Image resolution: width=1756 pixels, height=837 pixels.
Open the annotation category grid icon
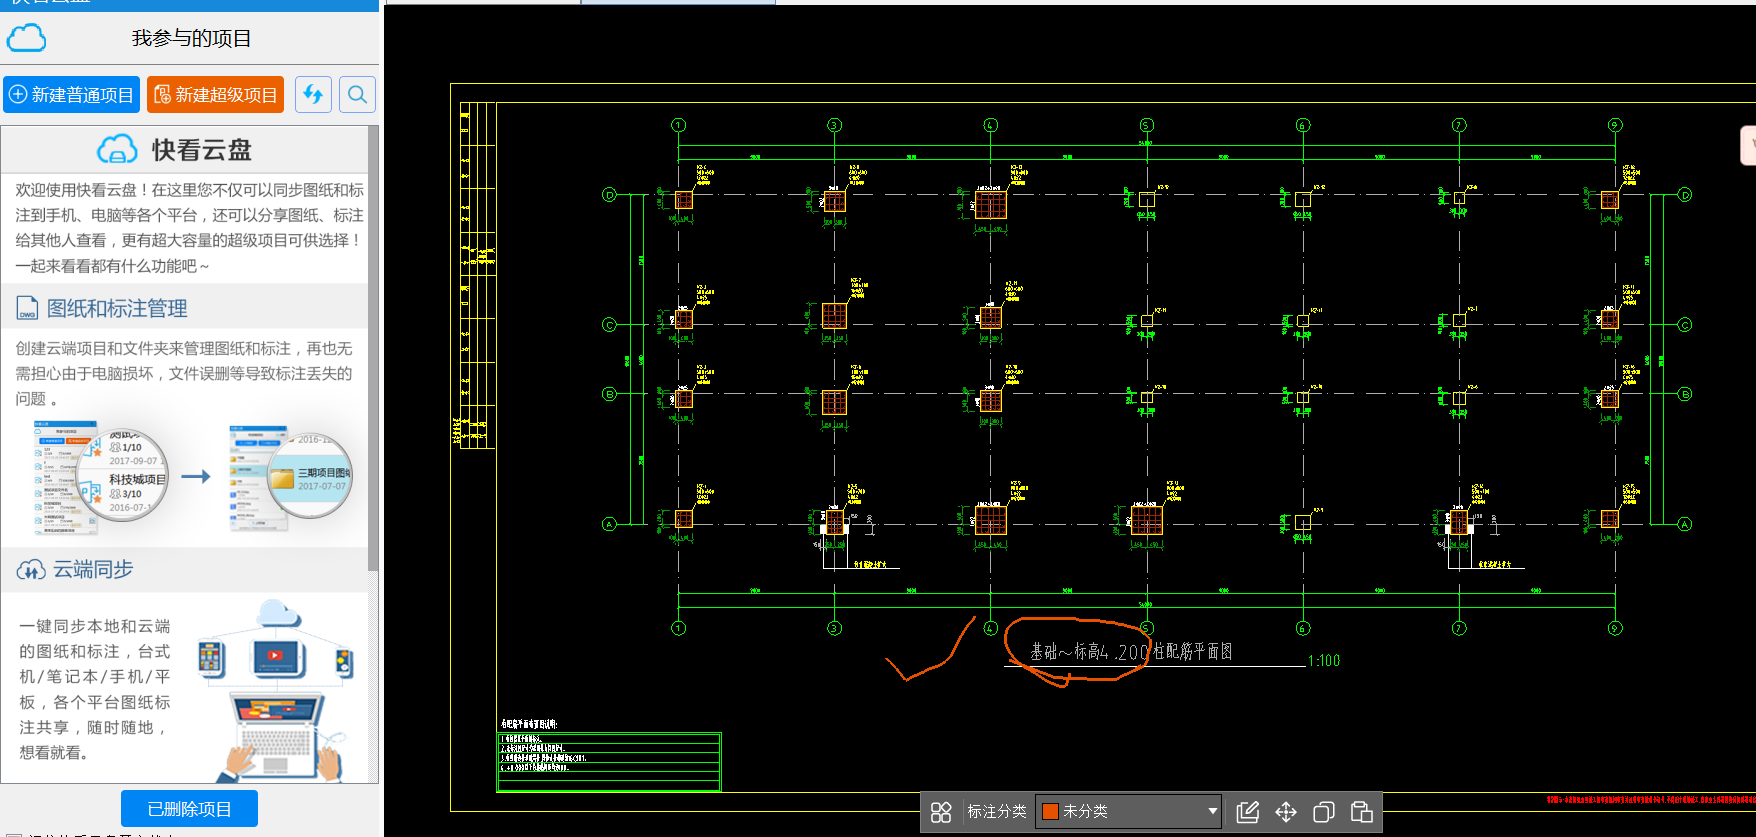(941, 812)
